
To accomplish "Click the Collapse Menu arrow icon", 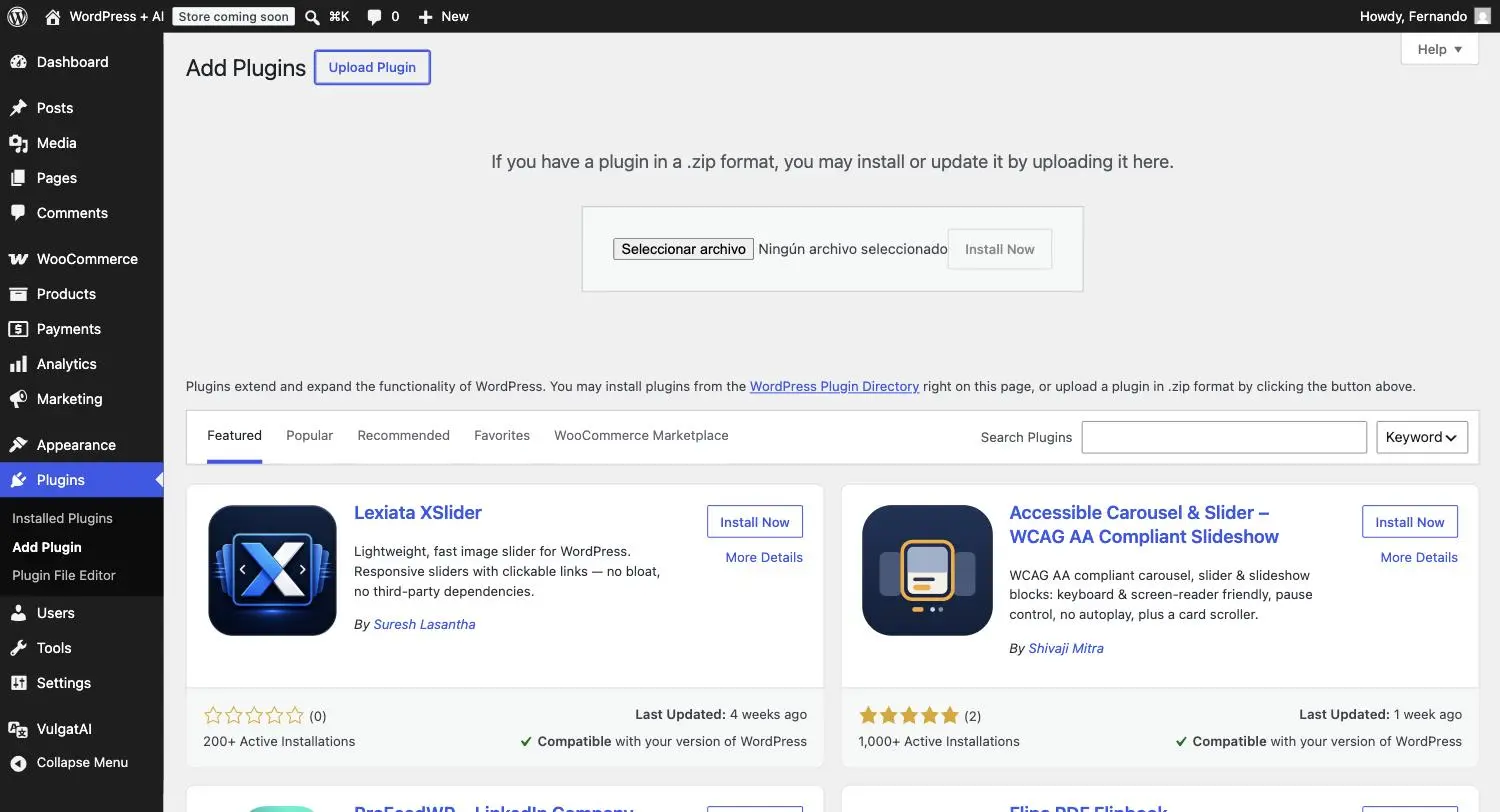I will (18, 763).
